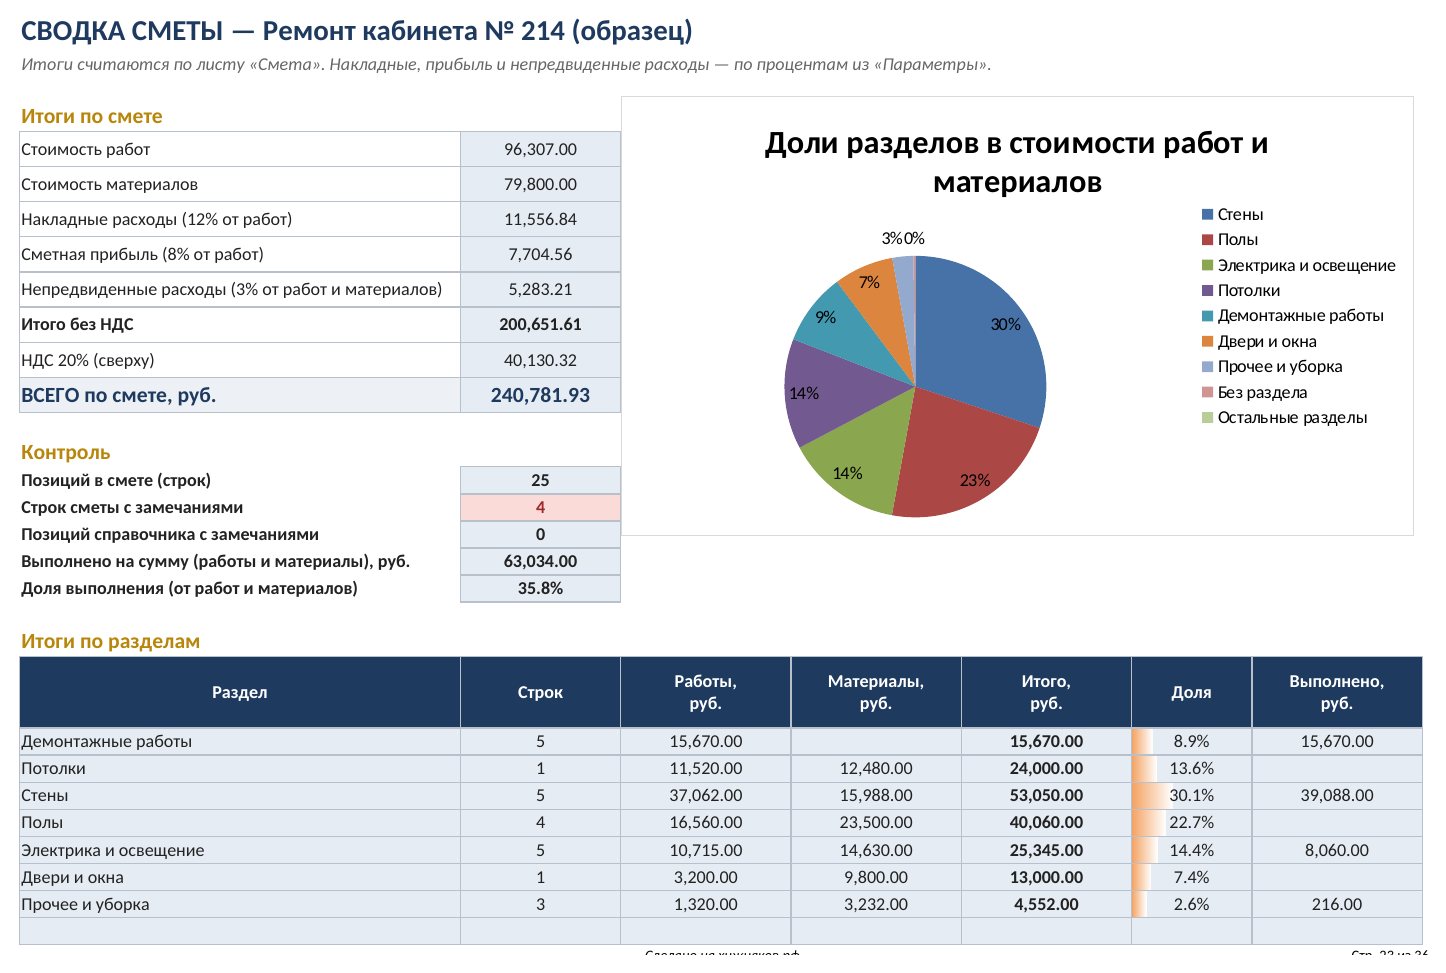Click the Выполнено на сумму value 63,034.00

pos(540,561)
